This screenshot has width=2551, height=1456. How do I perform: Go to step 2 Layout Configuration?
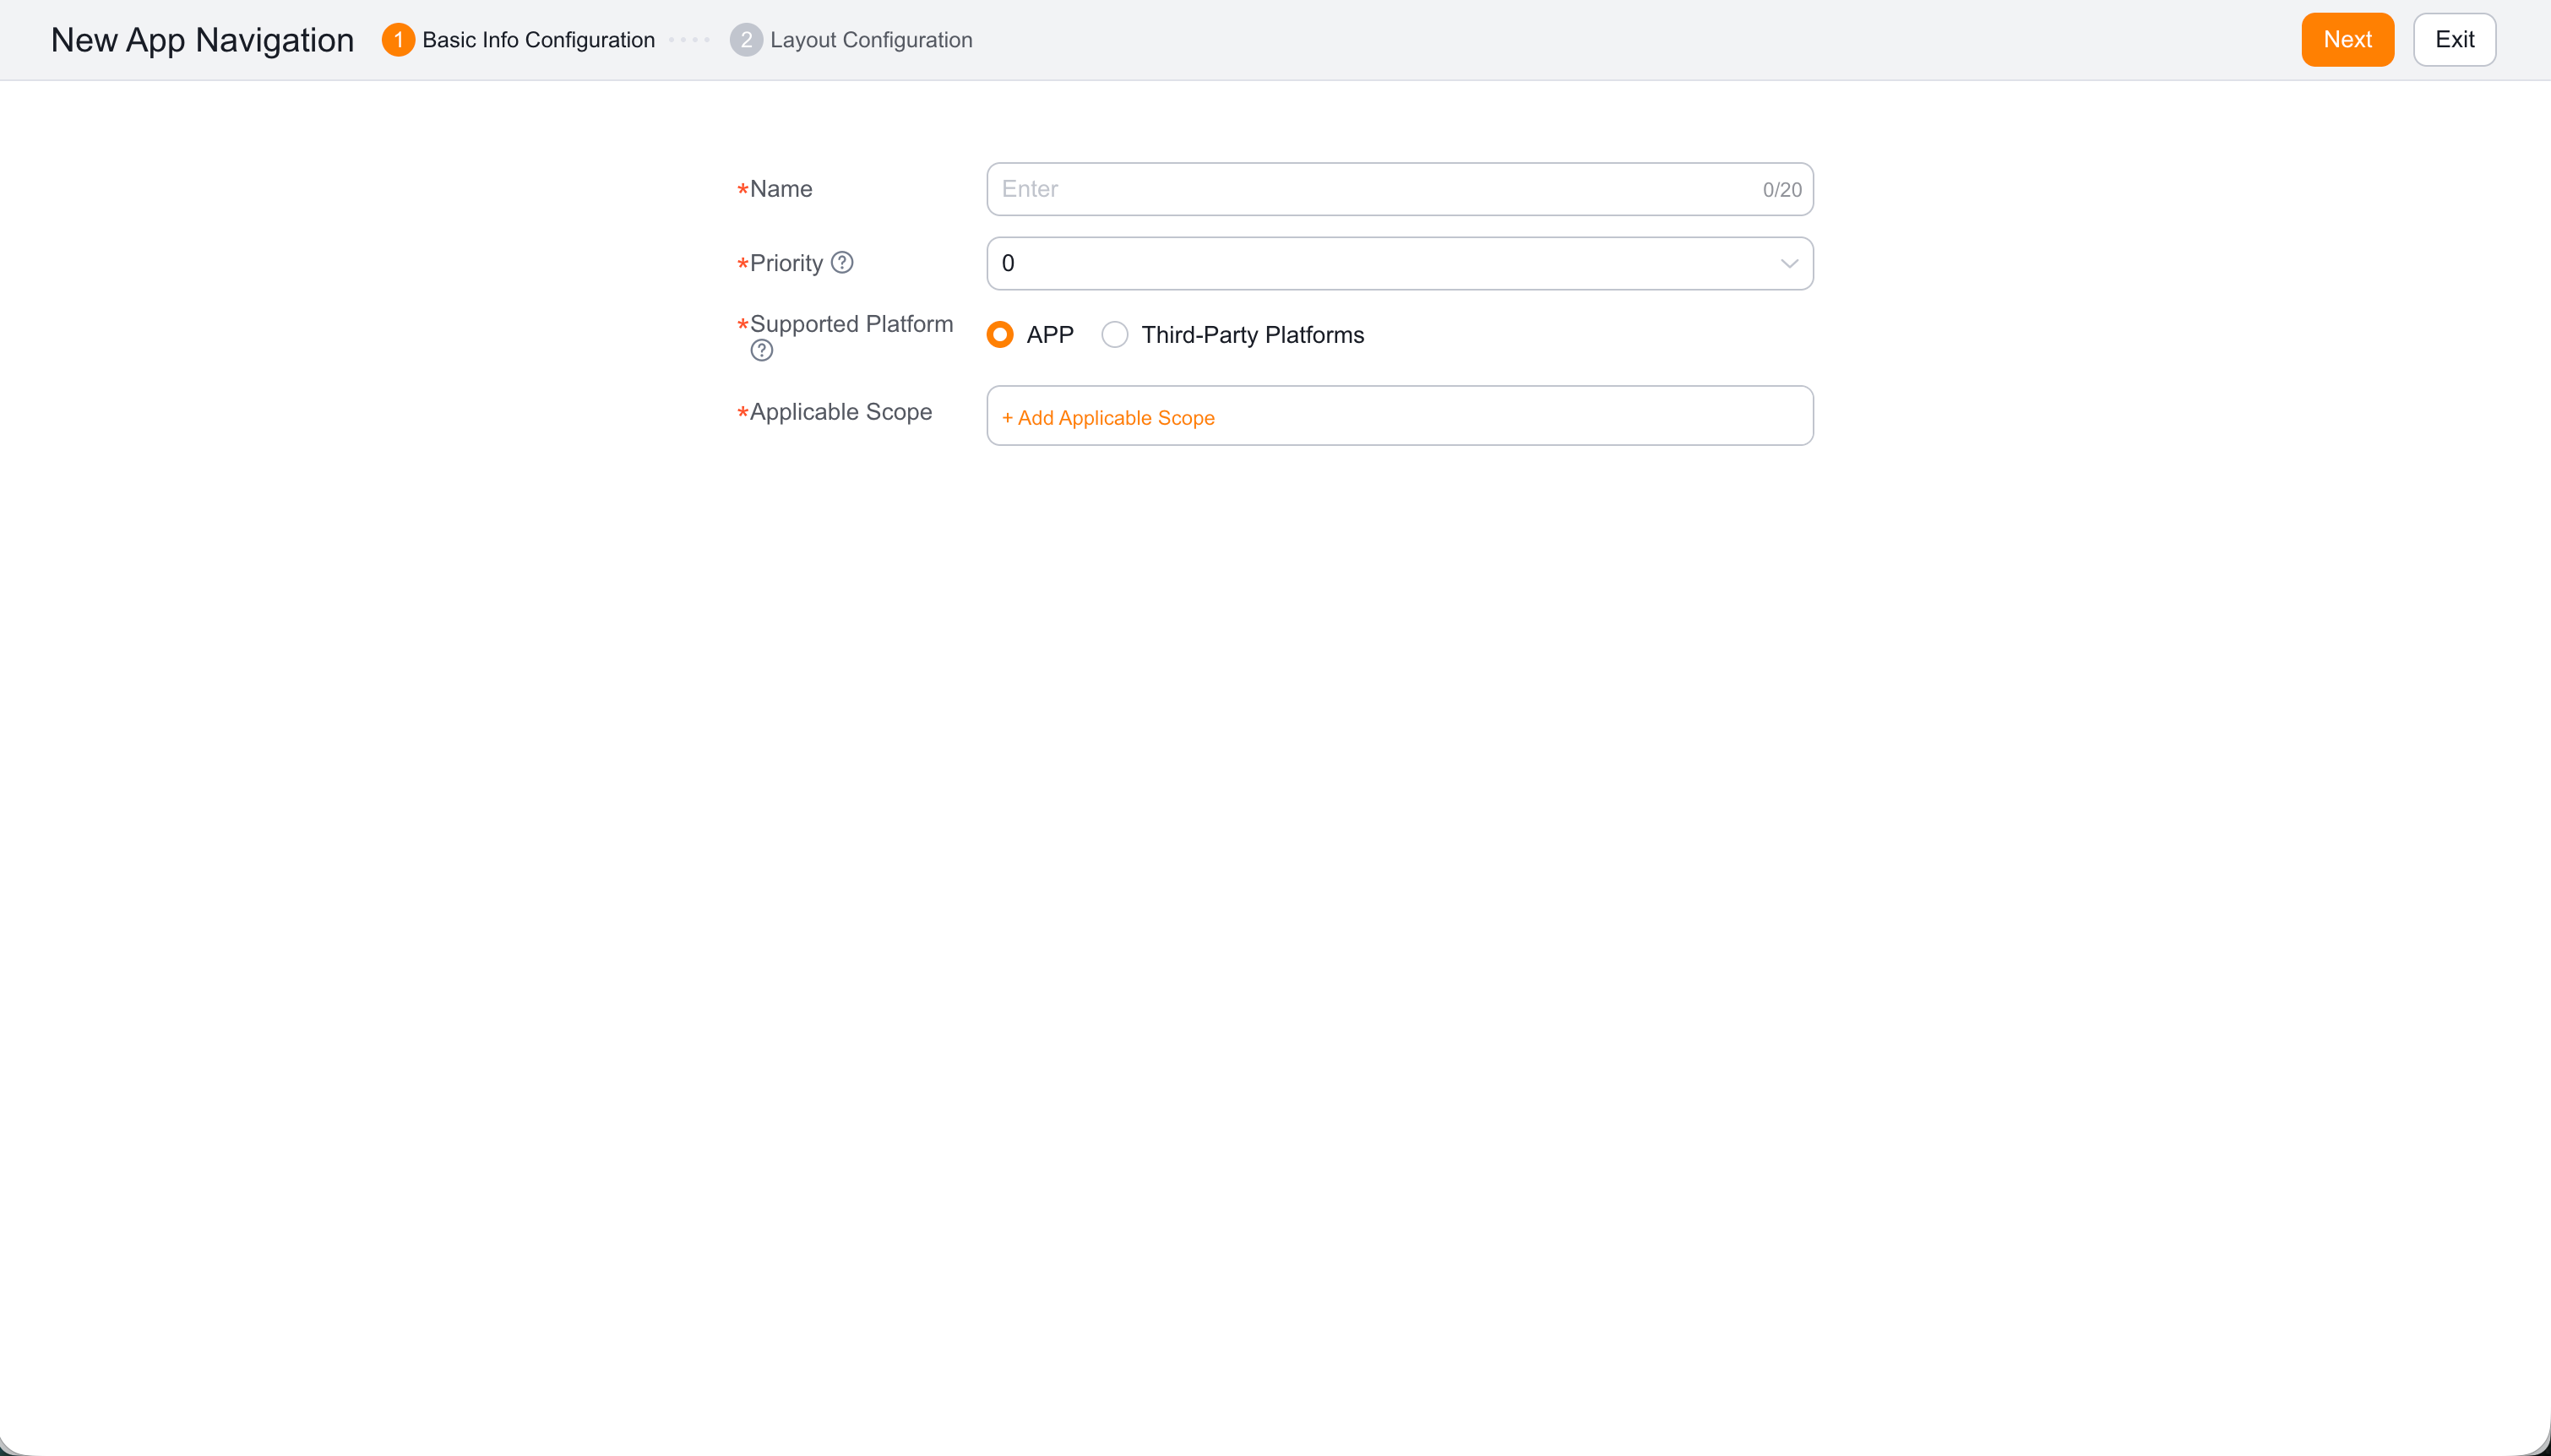pos(851,40)
